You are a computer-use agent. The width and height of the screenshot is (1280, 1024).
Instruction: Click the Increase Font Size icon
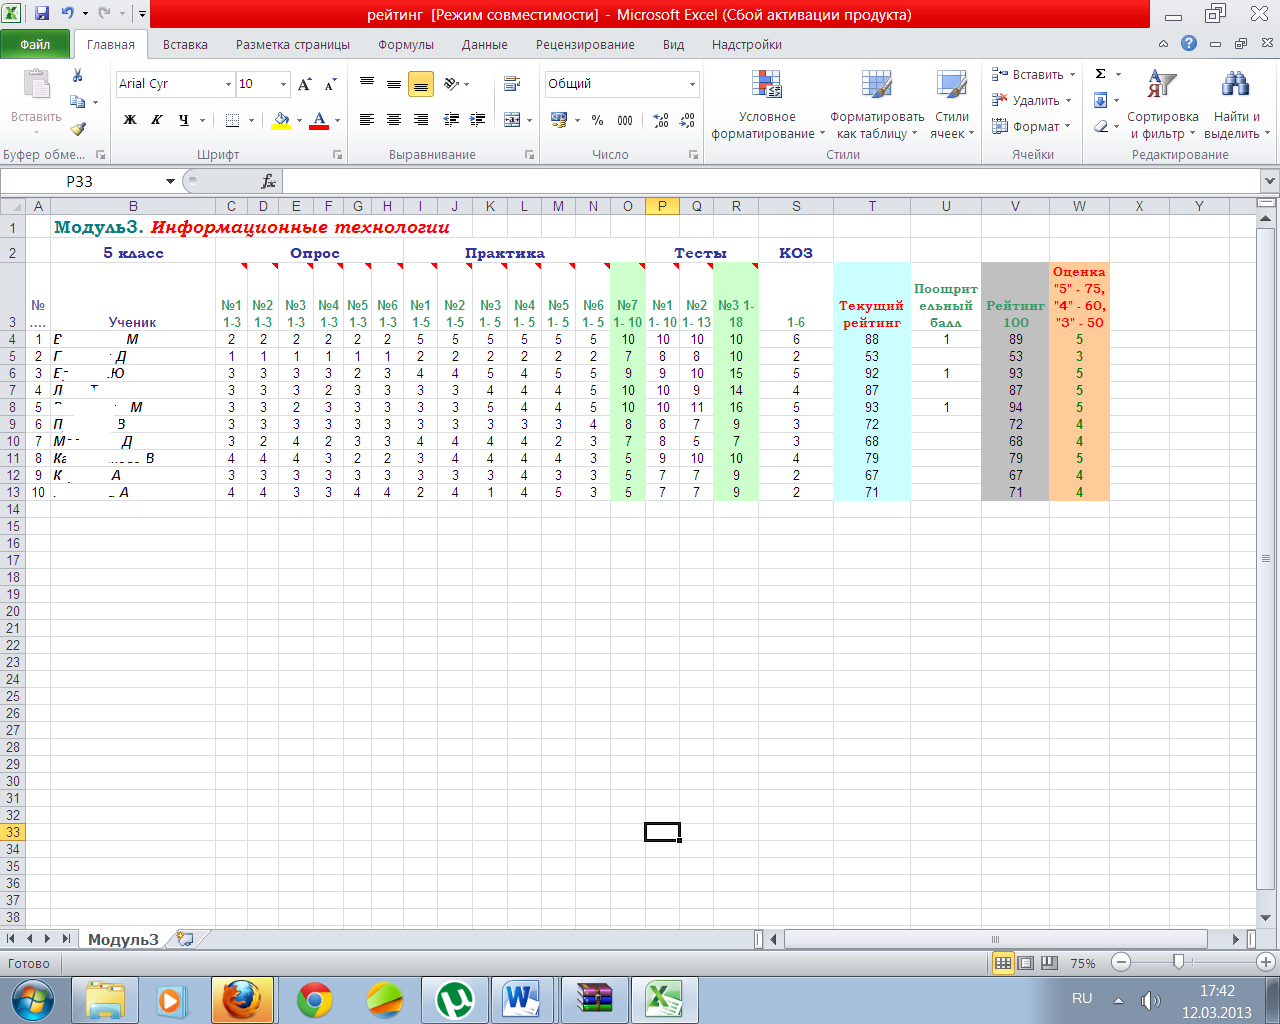pyautogui.click(x=305, y=84)
